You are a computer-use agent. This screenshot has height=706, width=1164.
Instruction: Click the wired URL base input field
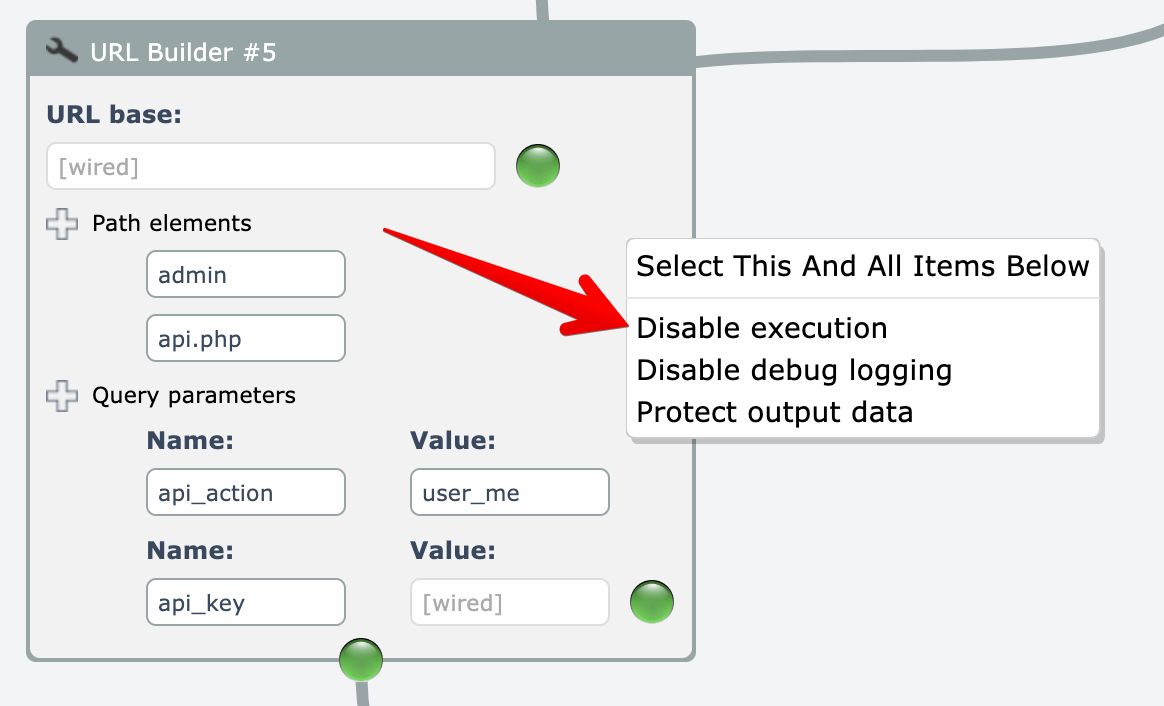(270, 167)
